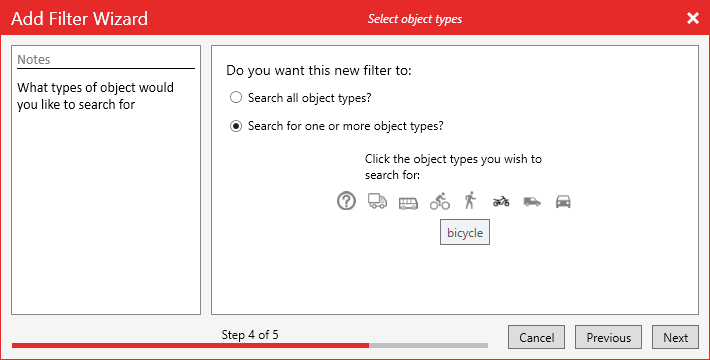Select the pedestrian object type icon

(470, 200)
